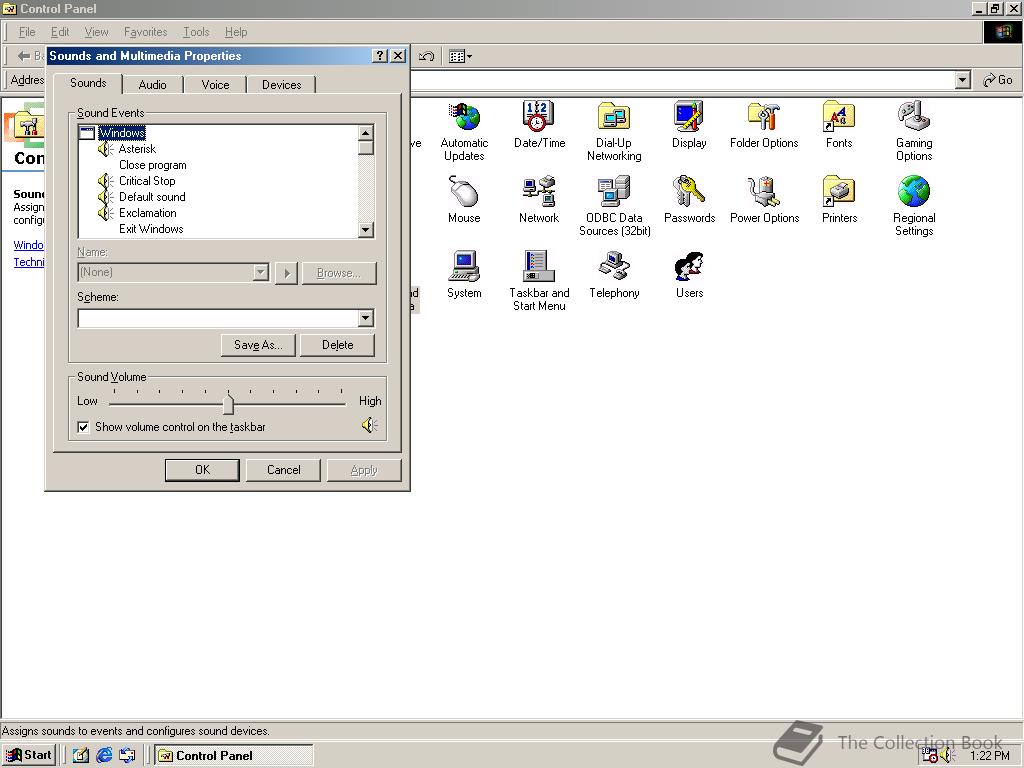Click the Start button

click(29, 756)
